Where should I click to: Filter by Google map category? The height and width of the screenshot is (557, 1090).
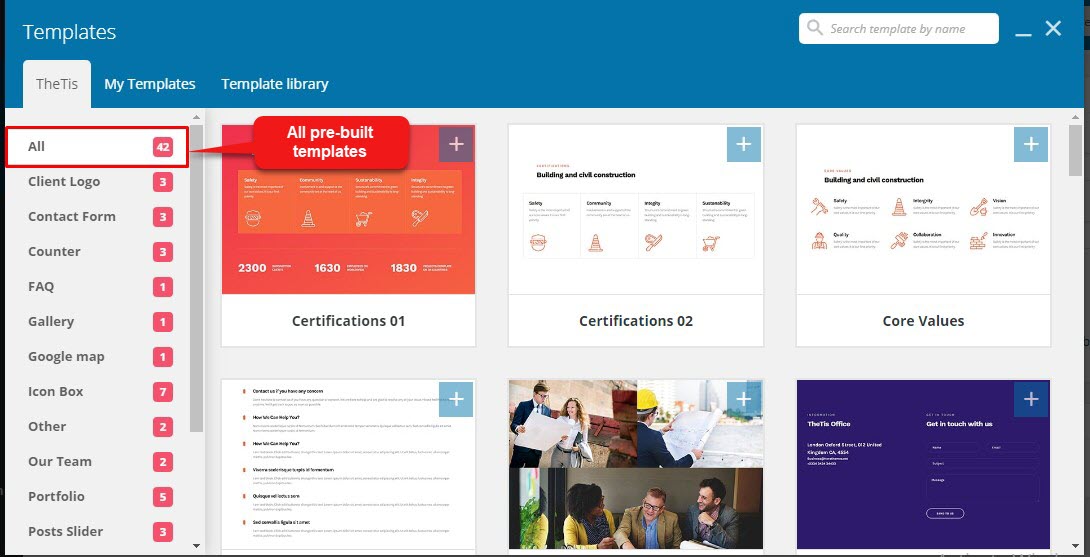point(97,357)
